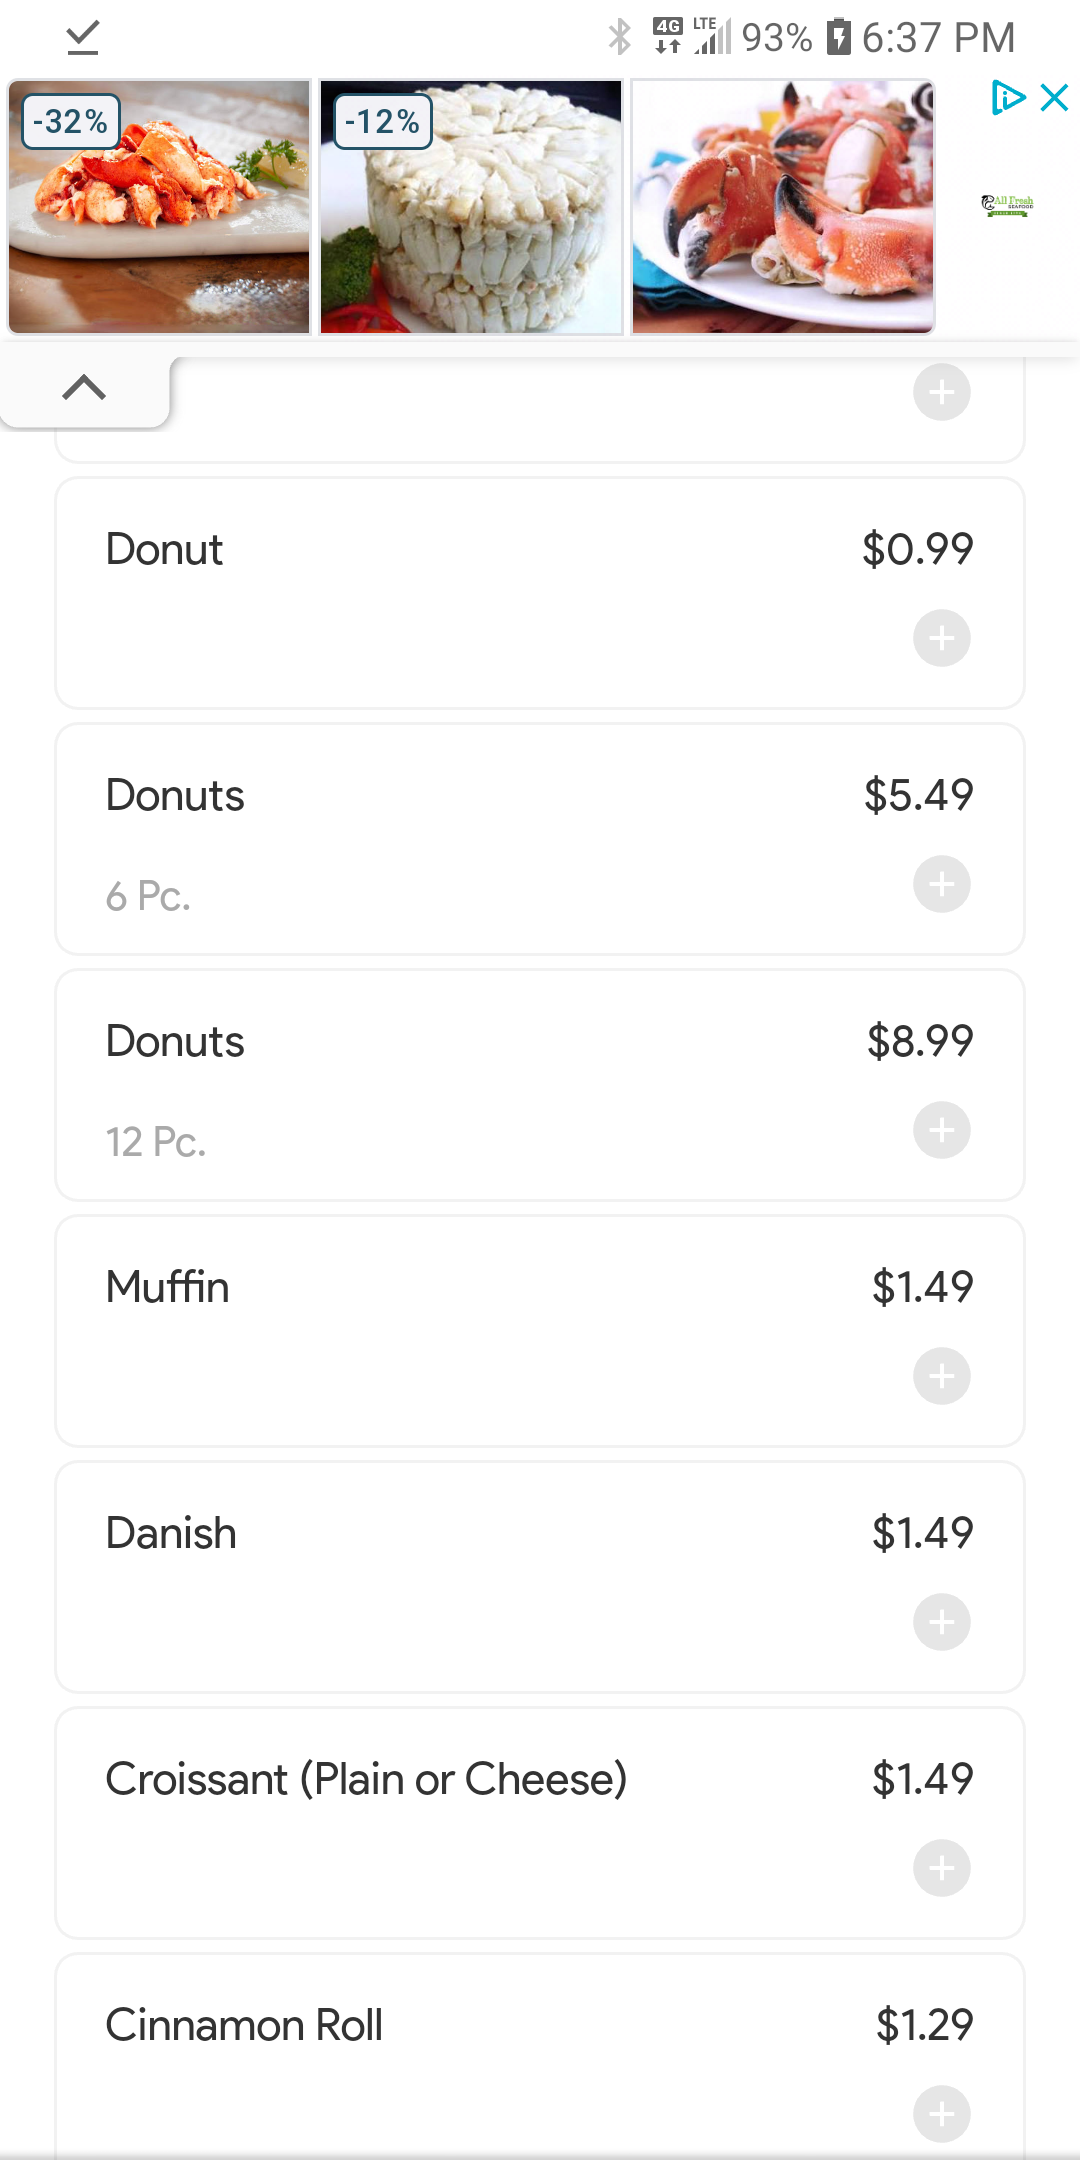This screenshot has width=1080, height=2160.
Task: Select the Muffin menu item name
Action: coord(168,1287)
